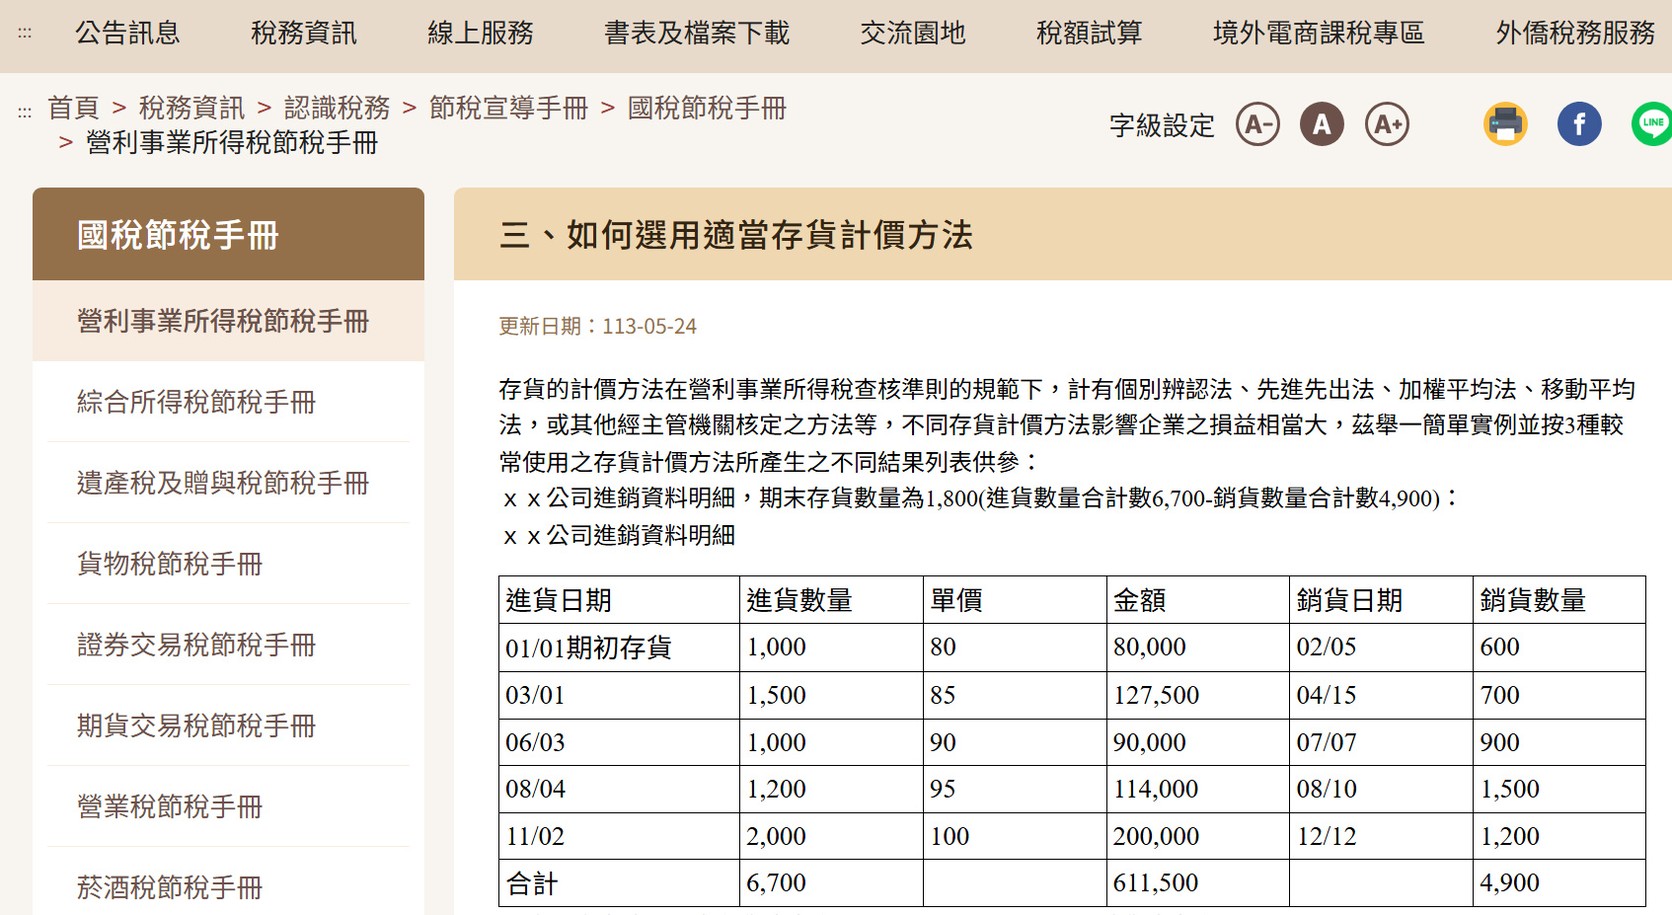
Task: Select the 611,500 total amount cell
Action: 1198,883
